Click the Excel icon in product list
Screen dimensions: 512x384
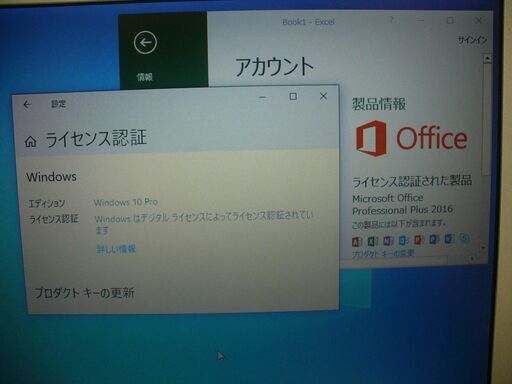pyautogui.click(x=372, y=241)
